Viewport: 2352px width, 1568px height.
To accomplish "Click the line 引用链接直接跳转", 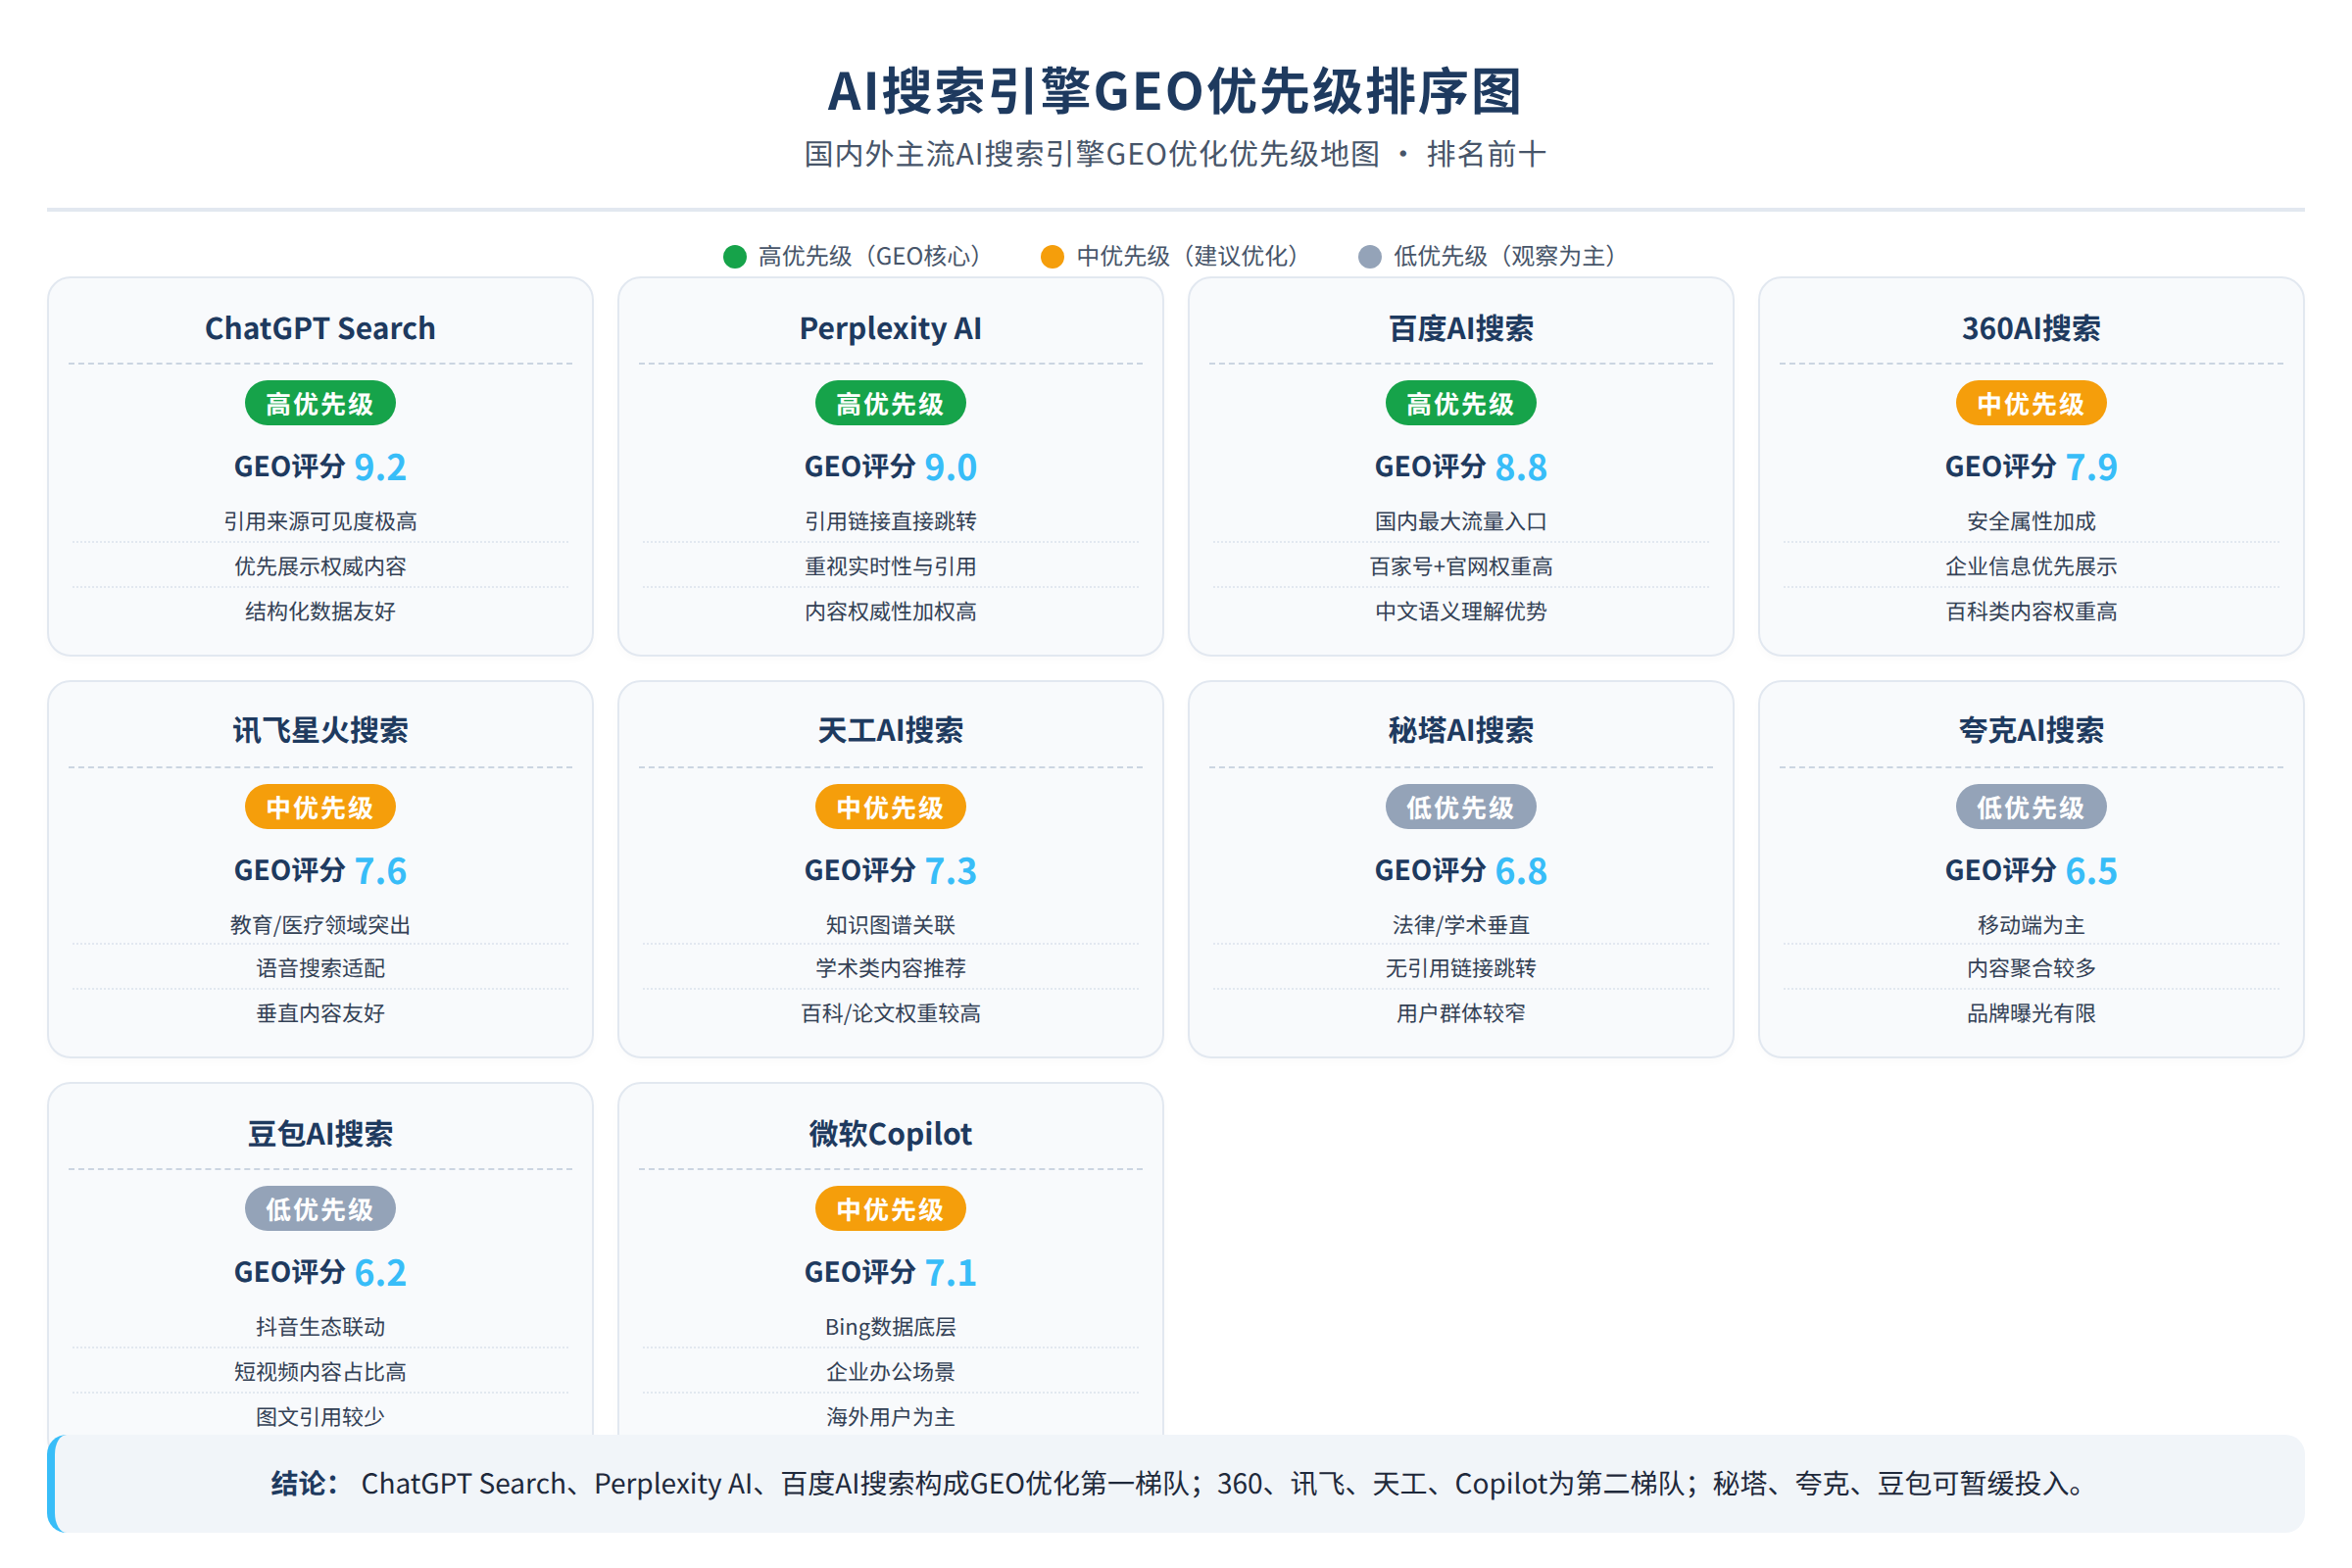I will pos(890,521).
